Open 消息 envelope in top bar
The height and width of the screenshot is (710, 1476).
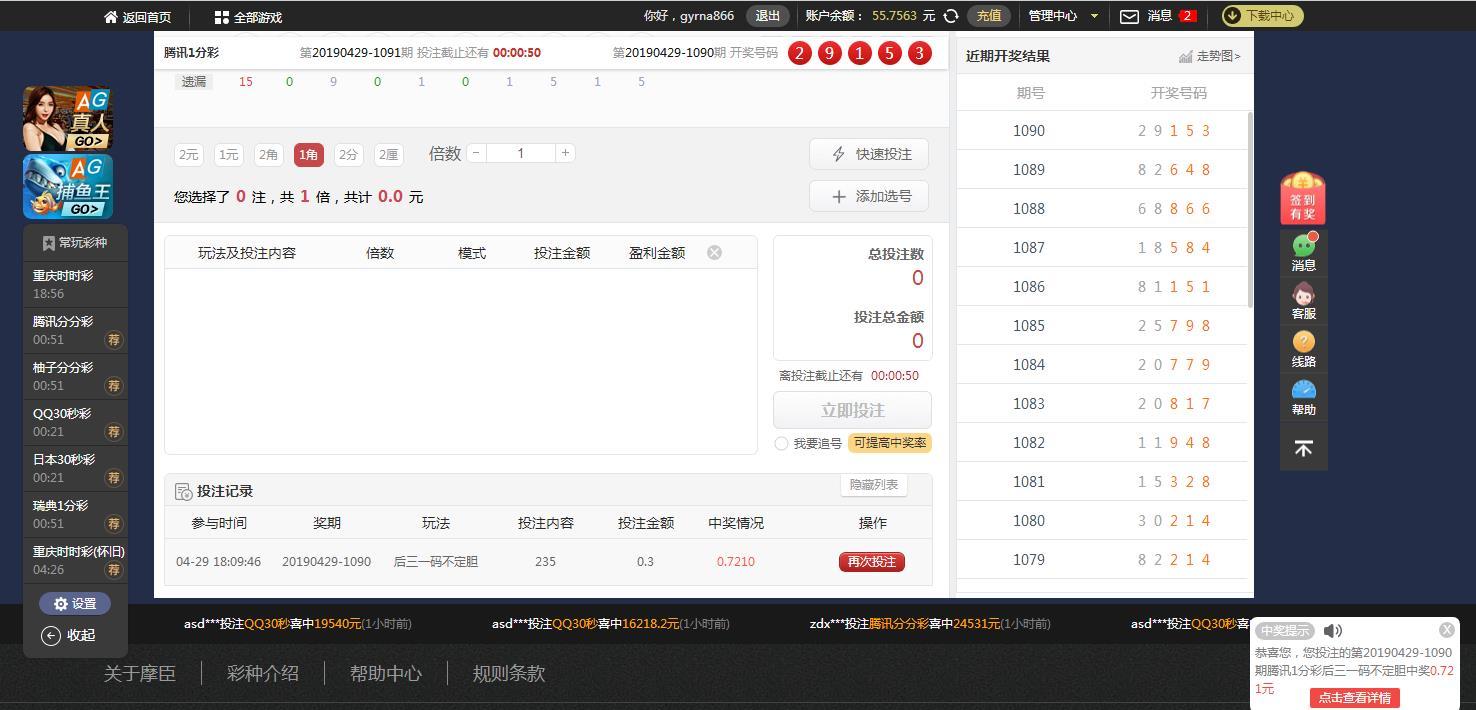pyautogui.click(x=1157, y=16)
